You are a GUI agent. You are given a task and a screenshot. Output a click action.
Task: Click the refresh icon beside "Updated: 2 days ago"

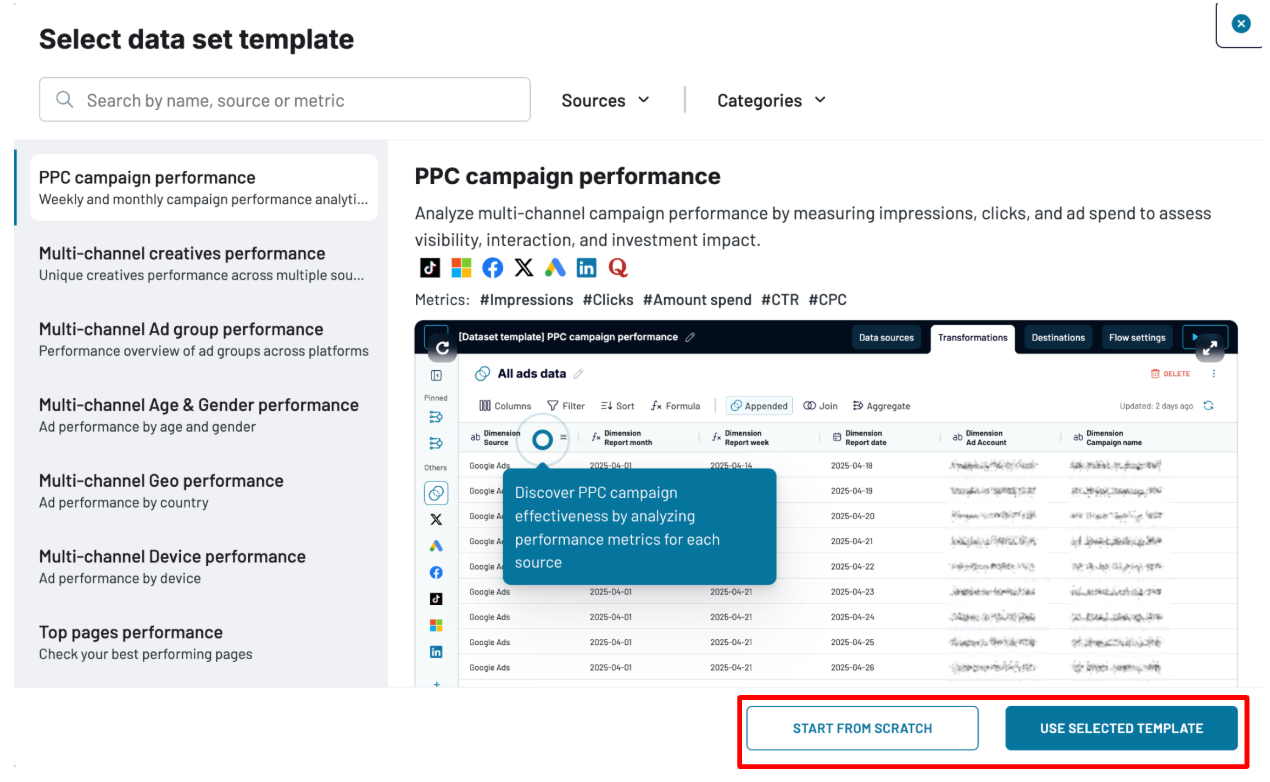click(1209, 406)
